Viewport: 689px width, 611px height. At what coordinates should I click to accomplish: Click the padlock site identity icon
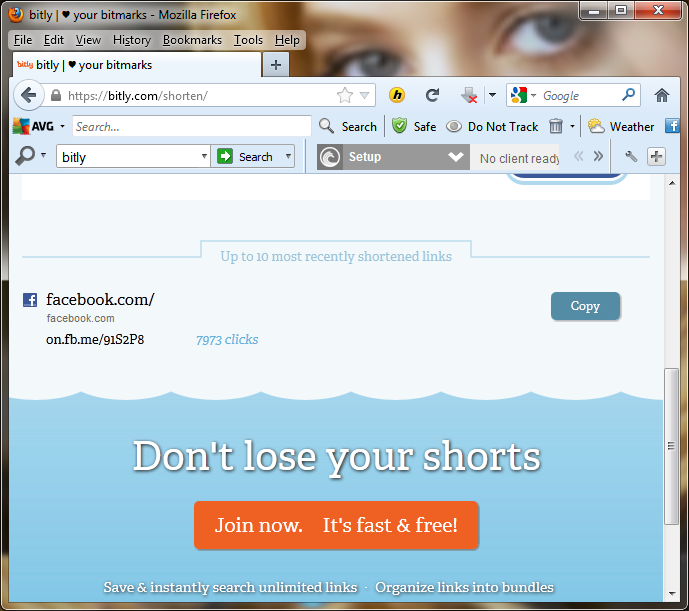pyautogui.click(x=56, y=95)
